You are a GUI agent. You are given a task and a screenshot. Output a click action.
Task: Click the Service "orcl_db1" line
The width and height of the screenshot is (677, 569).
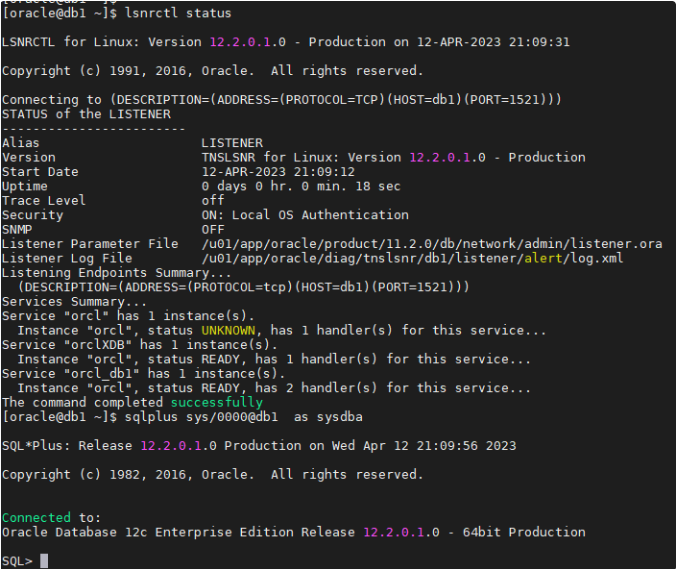tap(143, 374)
